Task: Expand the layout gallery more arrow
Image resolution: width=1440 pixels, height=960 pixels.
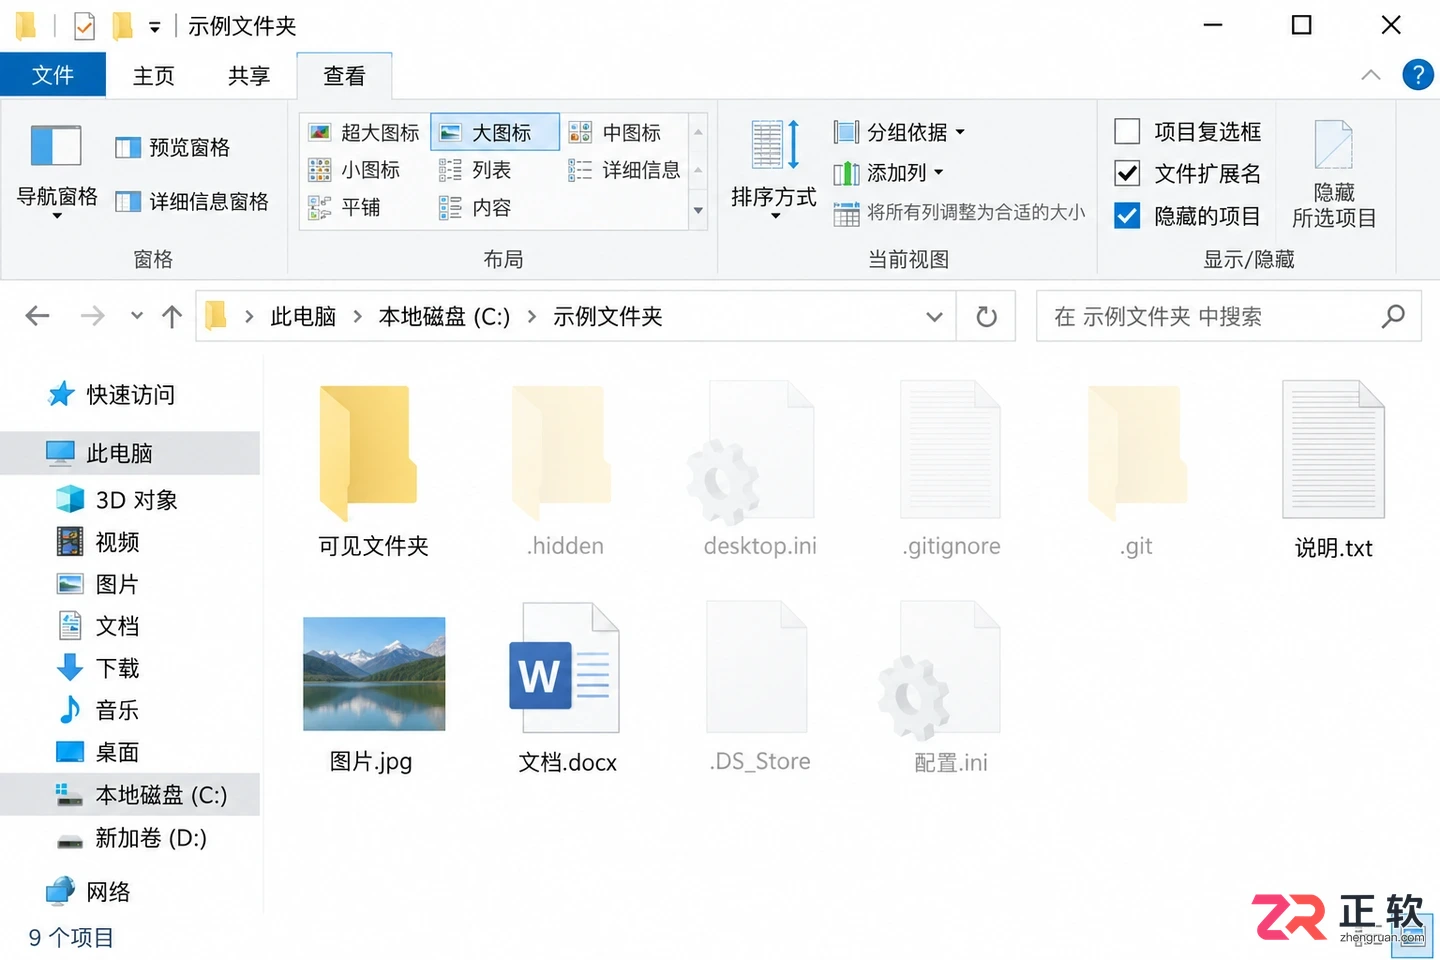Action: tap(698, 211)
